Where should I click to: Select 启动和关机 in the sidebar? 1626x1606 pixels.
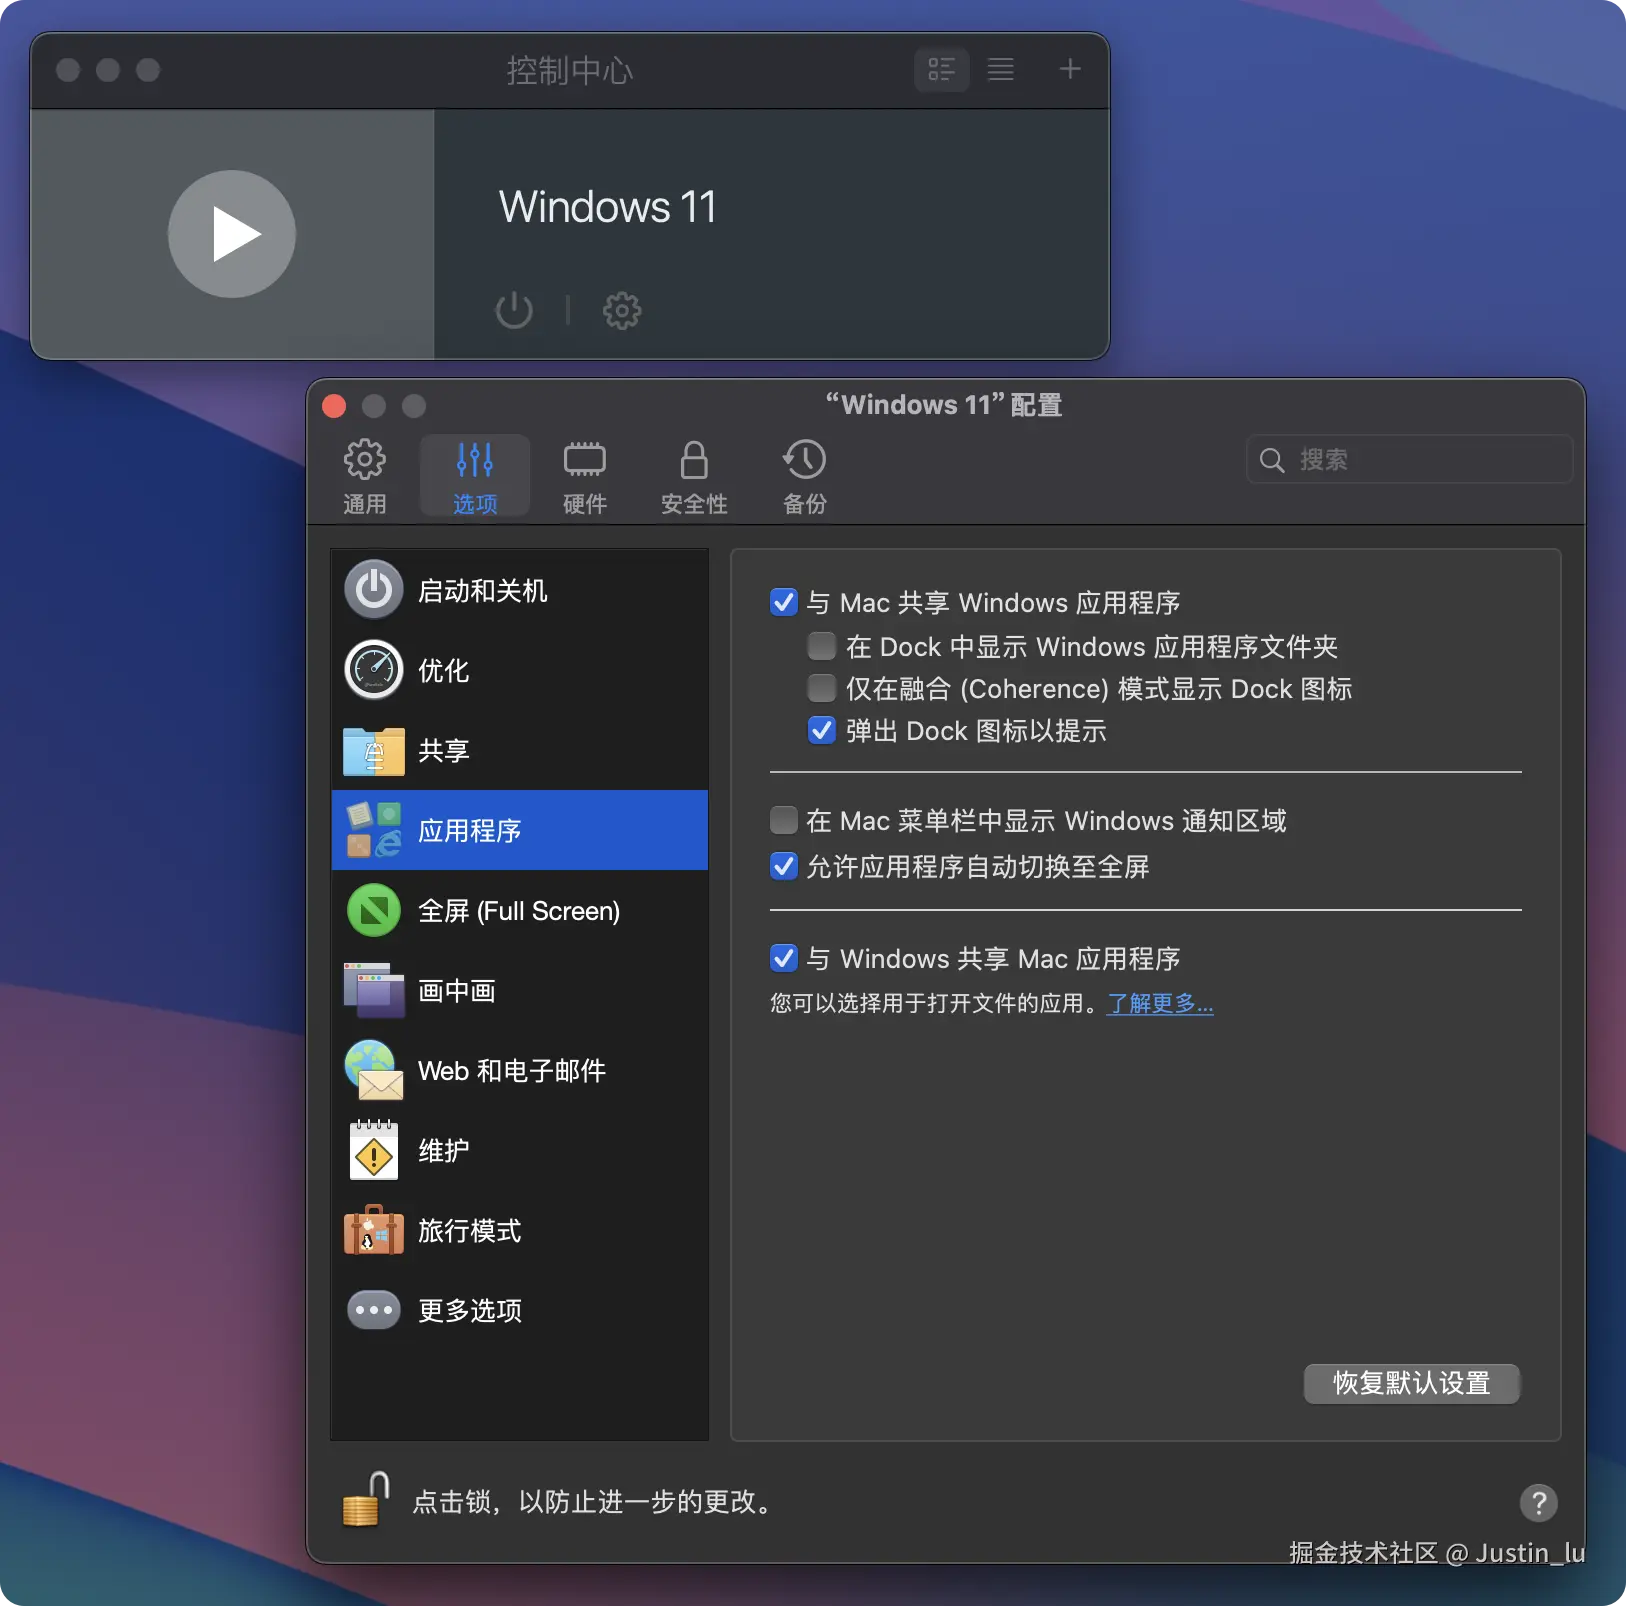pyautogui.click(x=520, y=590)
